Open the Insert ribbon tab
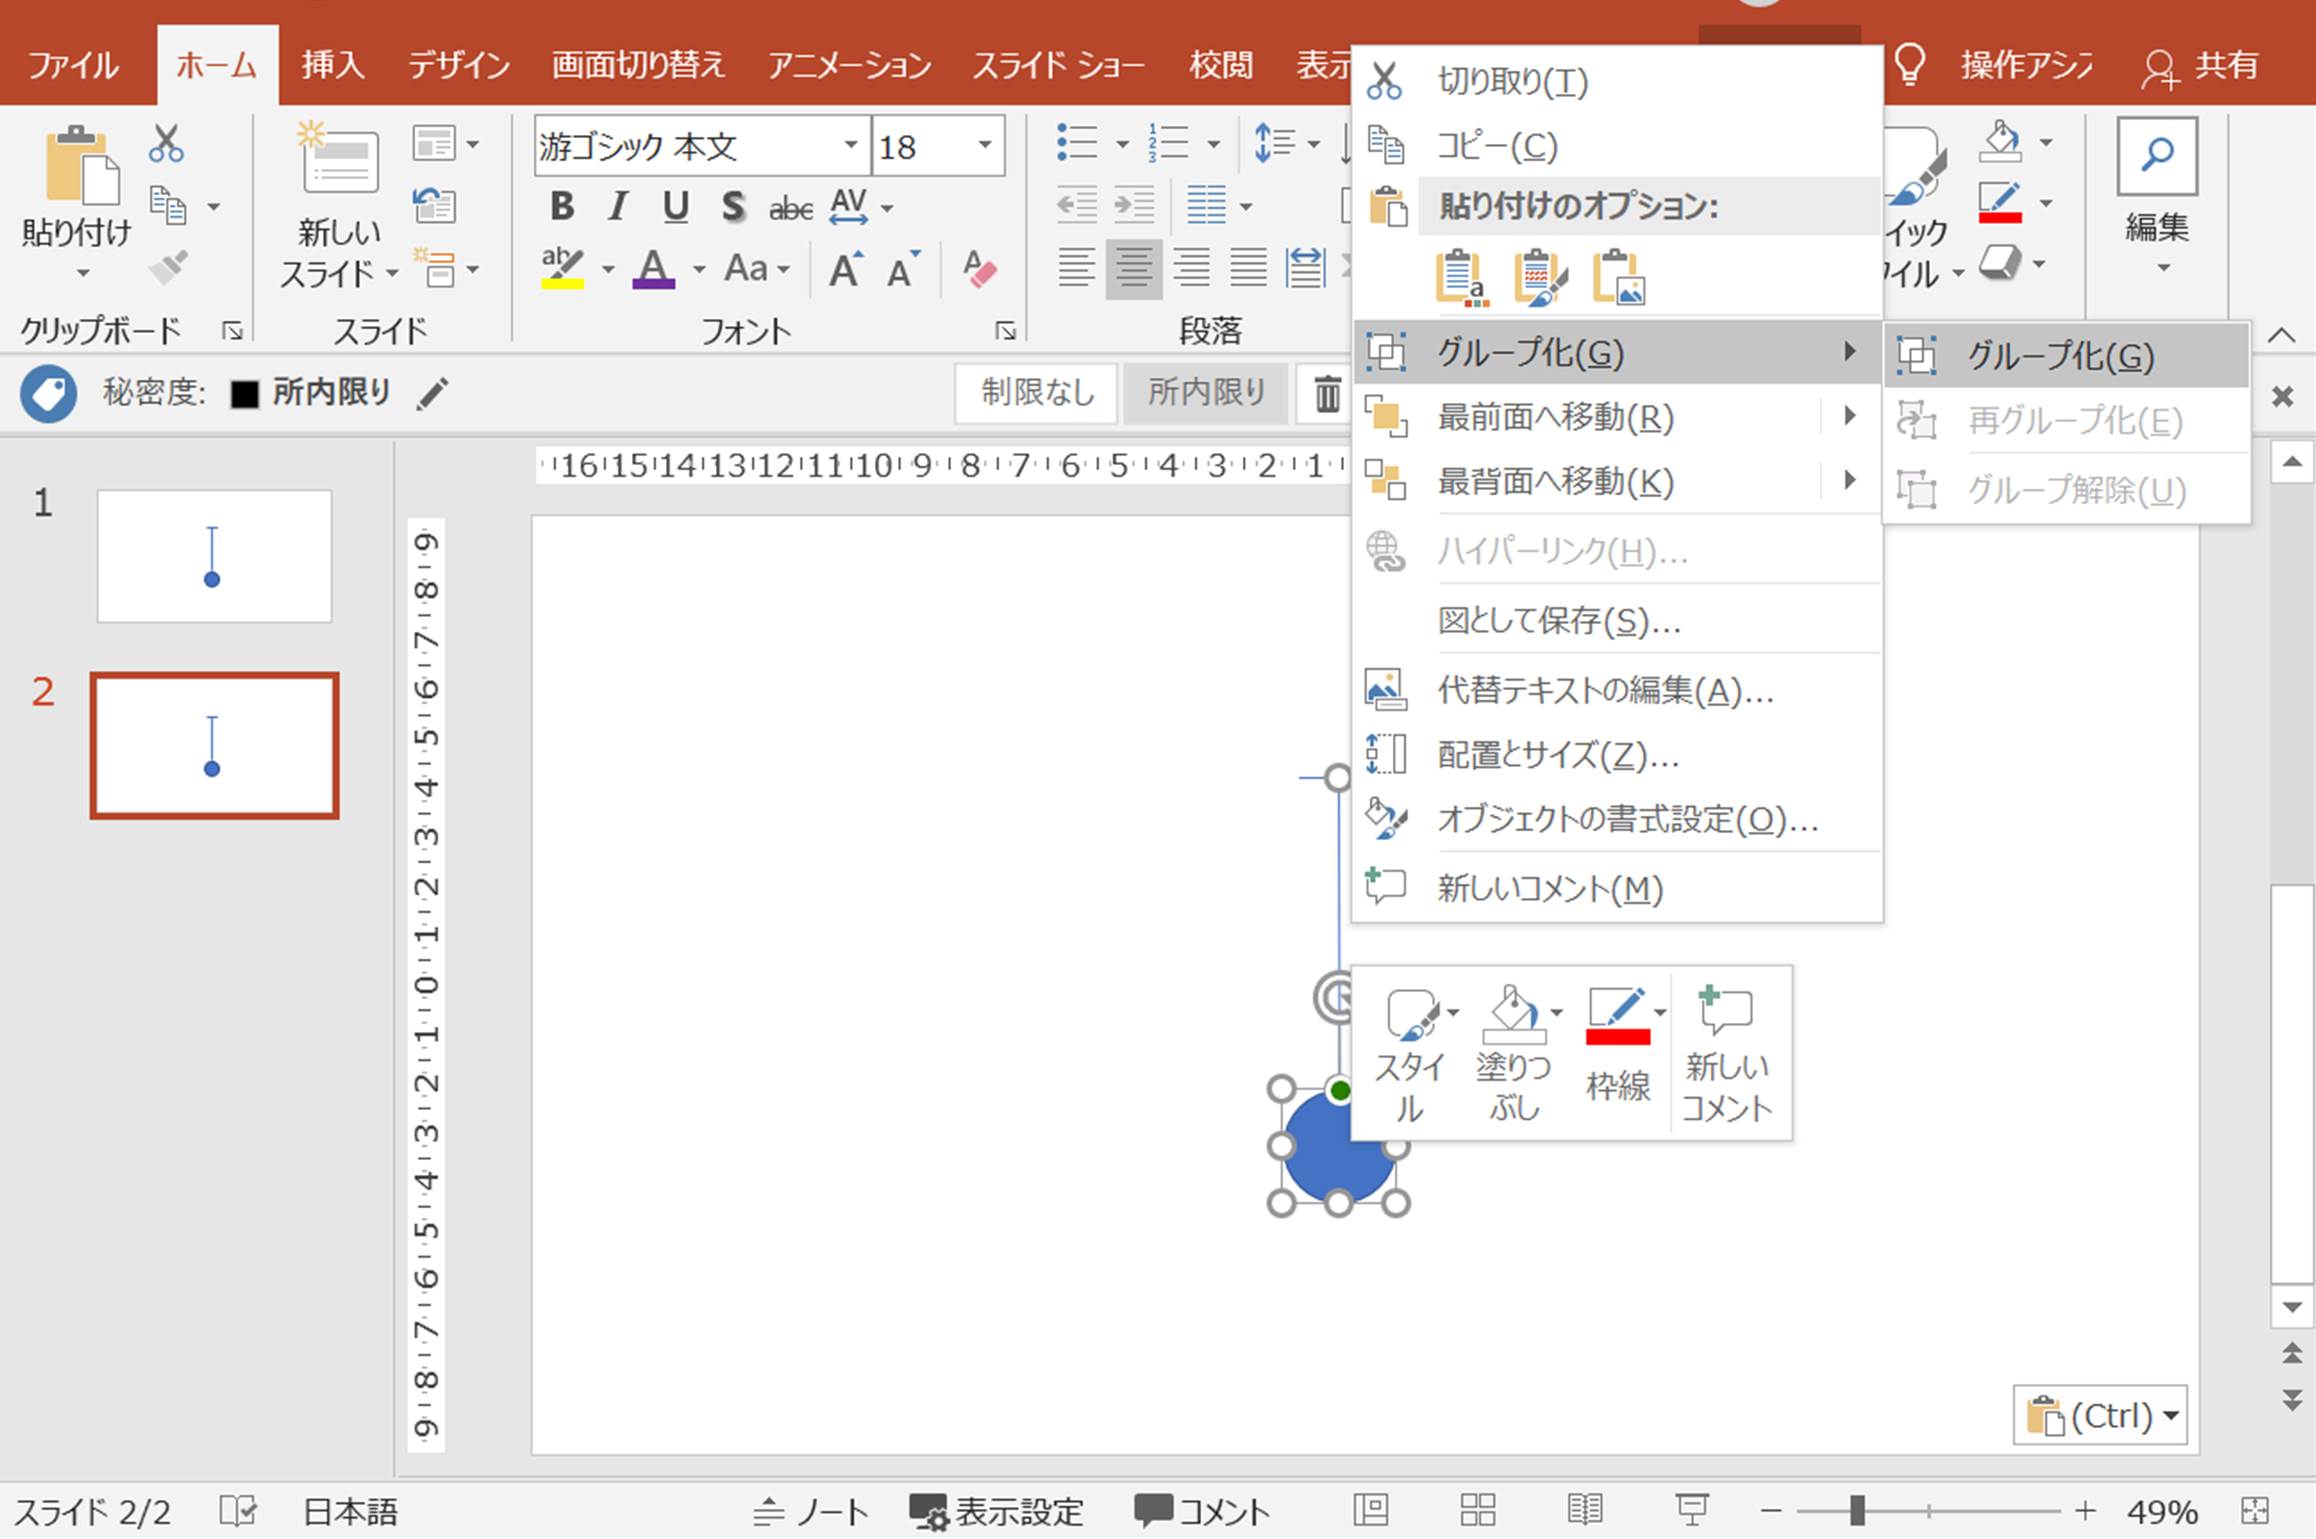The width and height of the screenshot is (2316, 1539). pos(332,66)
